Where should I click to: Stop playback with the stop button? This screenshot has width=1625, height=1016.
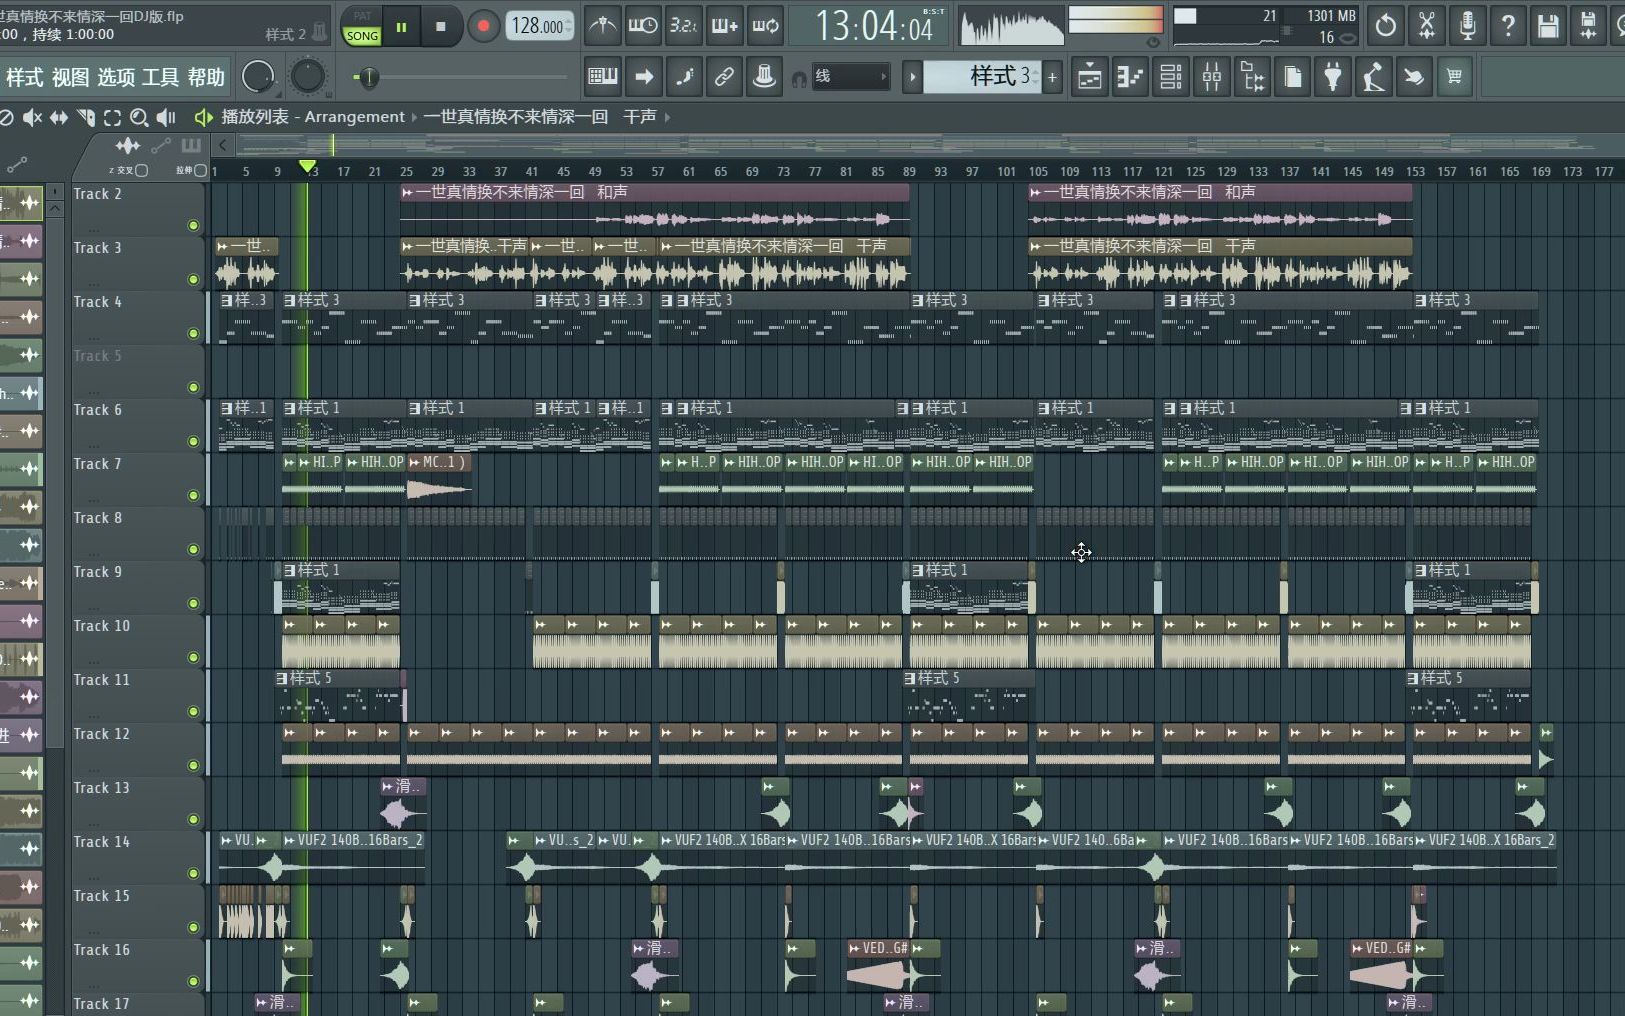pyautogui.click(x=441, y=27)
